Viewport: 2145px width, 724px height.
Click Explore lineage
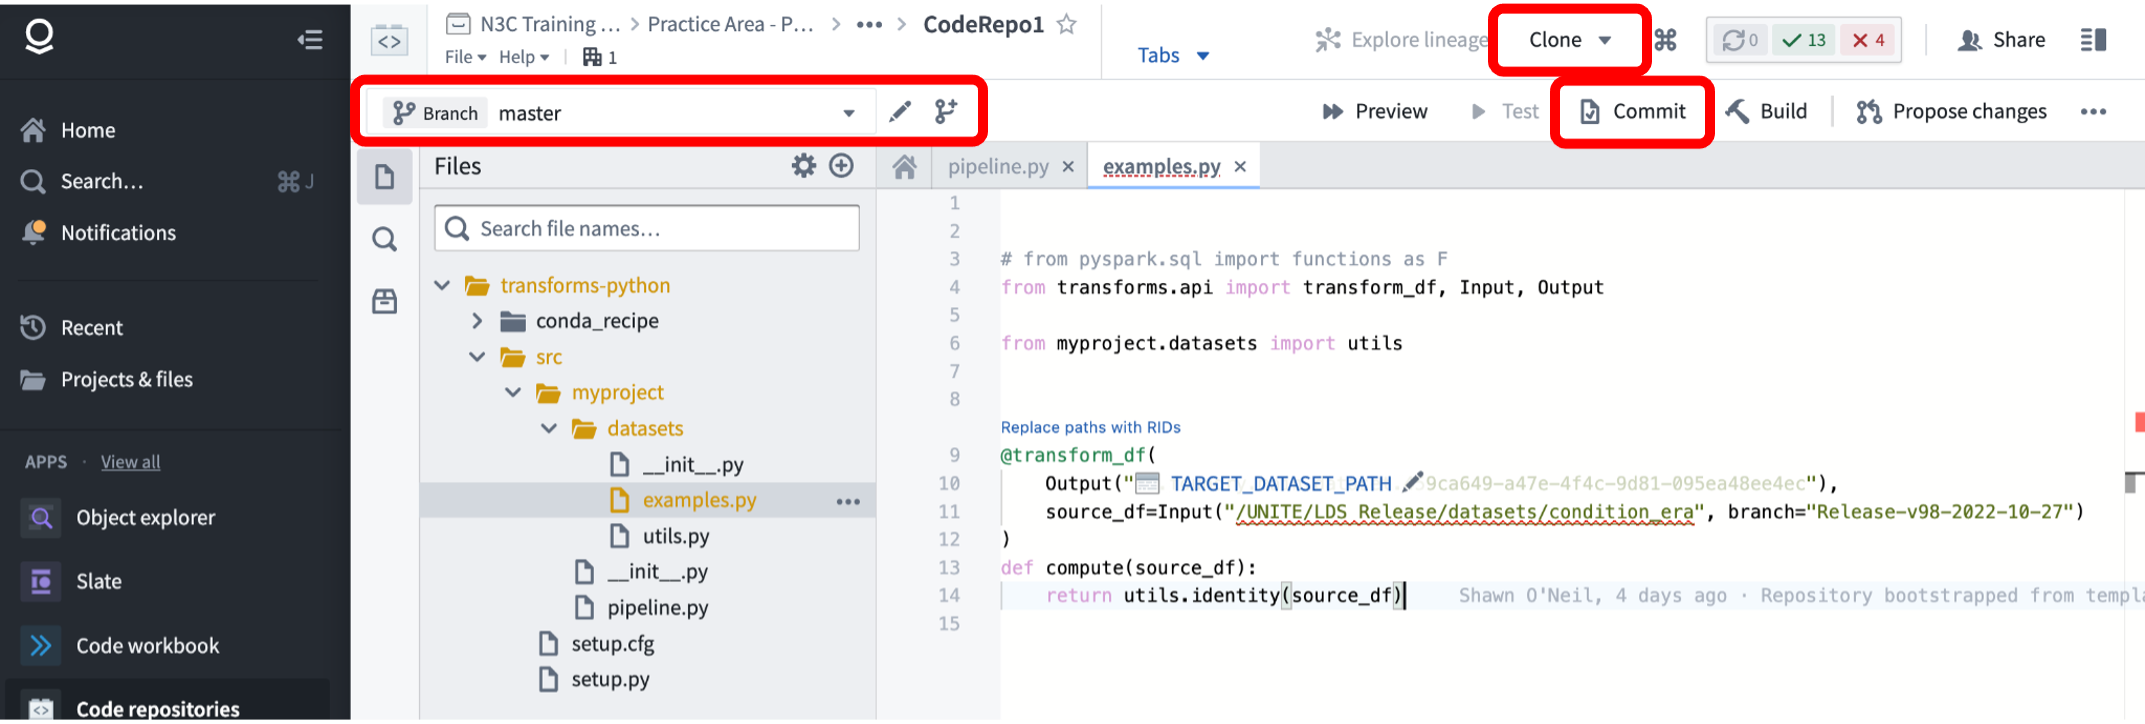[x=1401, y=40]
